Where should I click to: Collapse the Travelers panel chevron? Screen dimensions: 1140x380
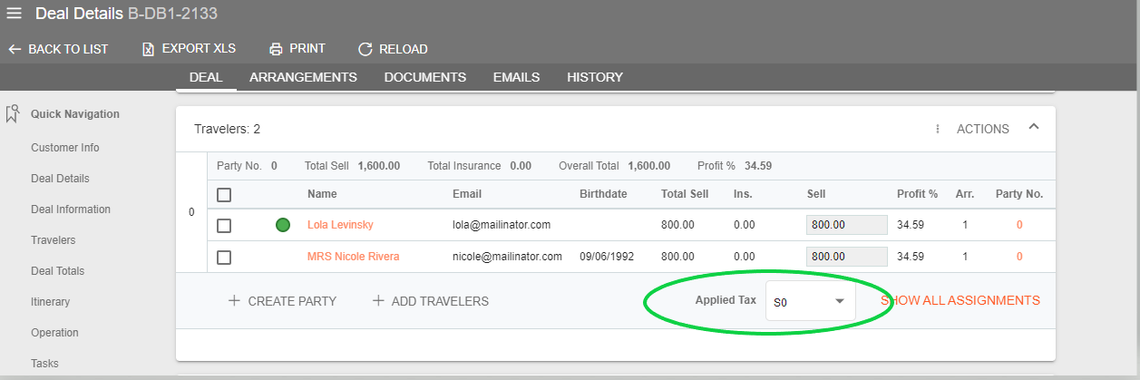(x=1034, y=127)
